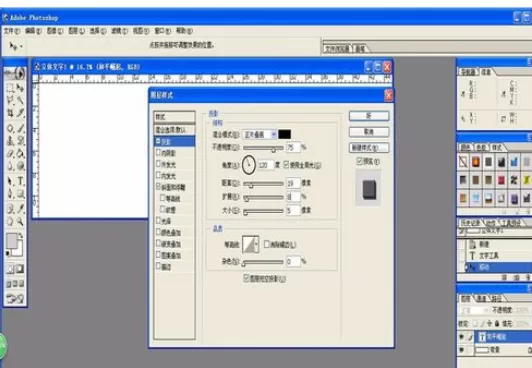Select the Dodge tool in toolbox
Image resolution: width=532 pixels, height=368 pixels.
(x=20, y=166)
